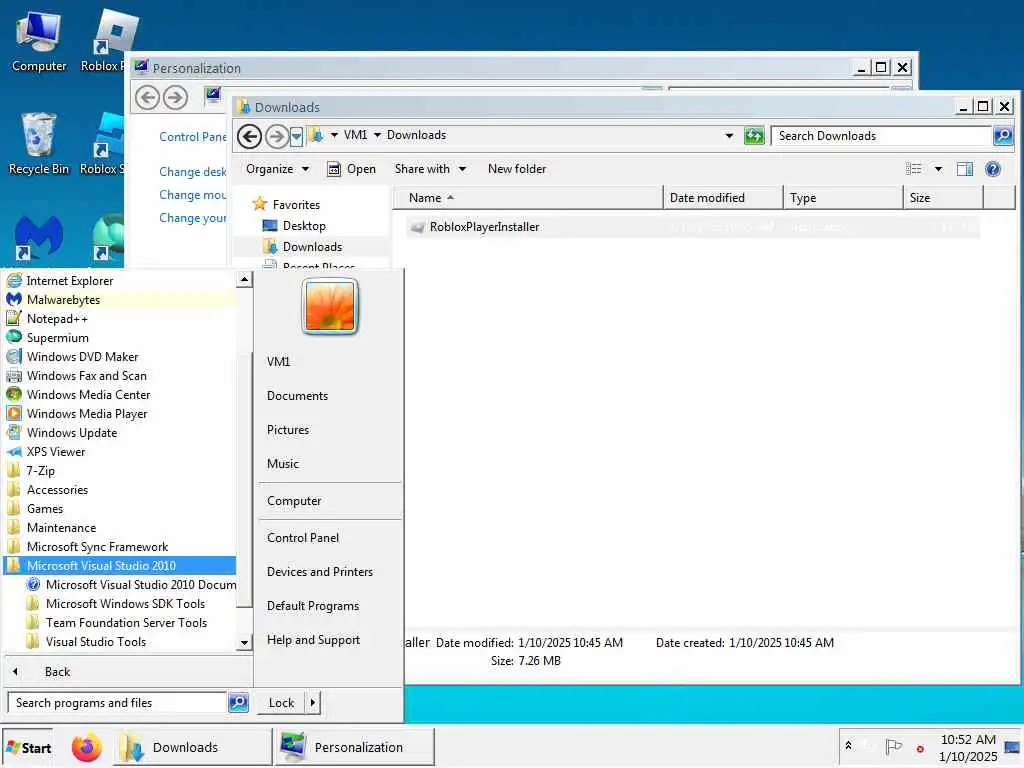Select Help and Support in Start menu

pyautogui.click(x=313, y=639)
